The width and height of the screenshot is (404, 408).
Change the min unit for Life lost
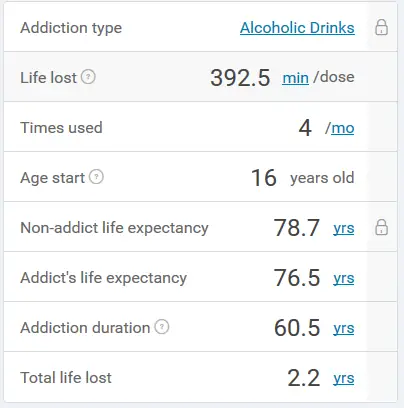295,78
